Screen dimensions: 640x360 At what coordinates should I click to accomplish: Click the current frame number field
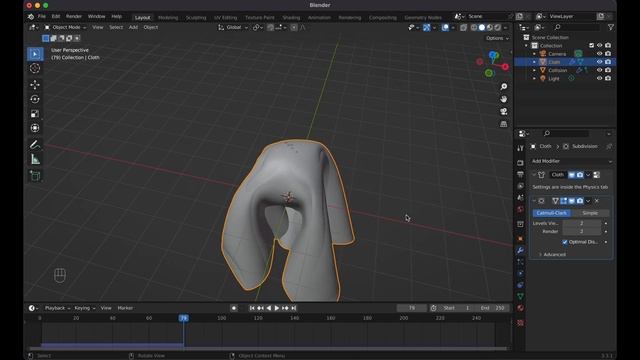pos(412,308)
